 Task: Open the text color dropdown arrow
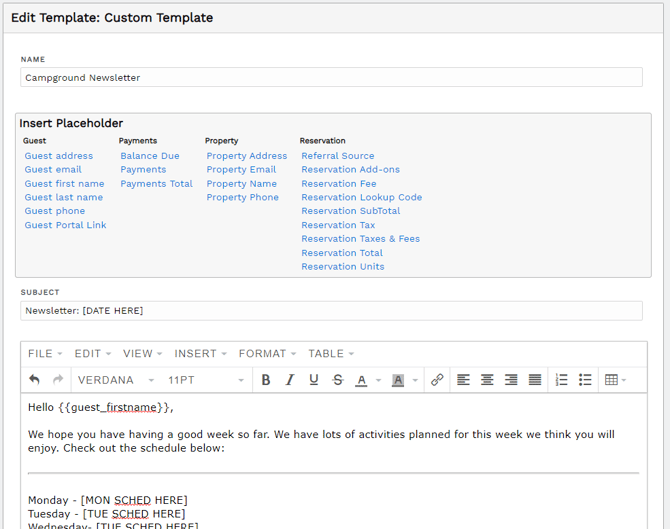click(x=378, y=380)
